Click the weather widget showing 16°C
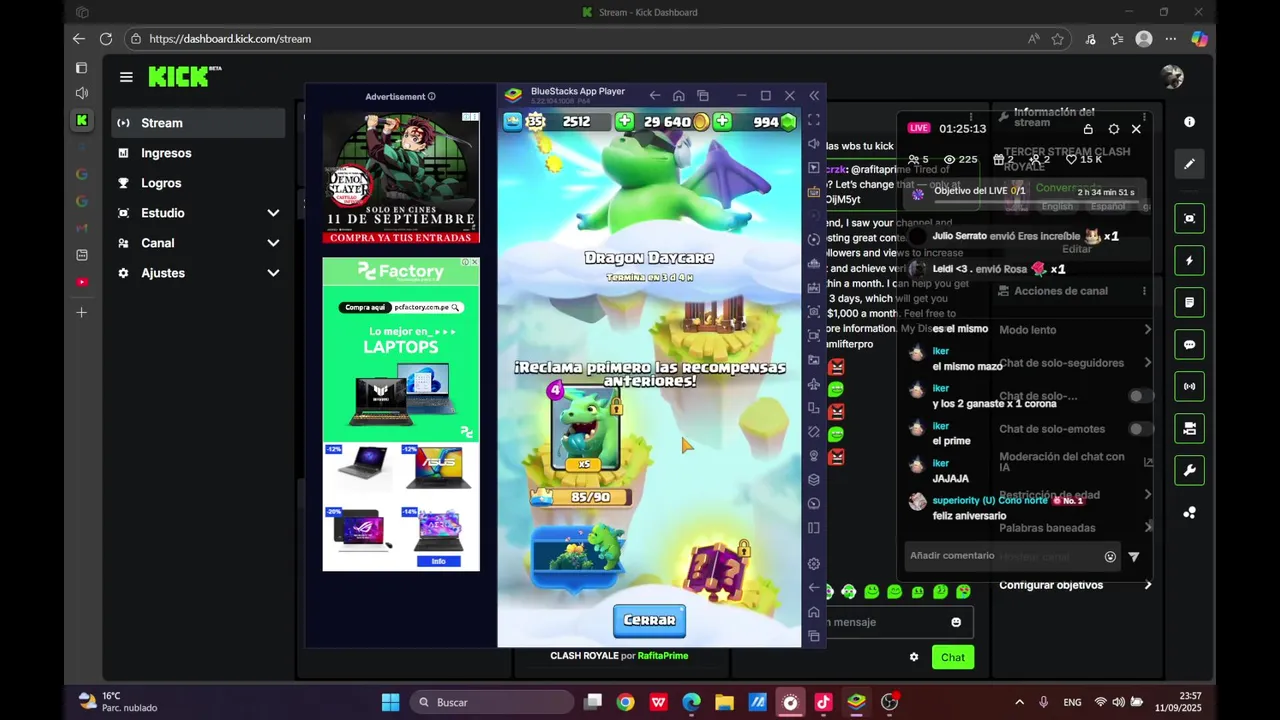The height and width of the screenshot is (720, 1280). click(118, 702)
